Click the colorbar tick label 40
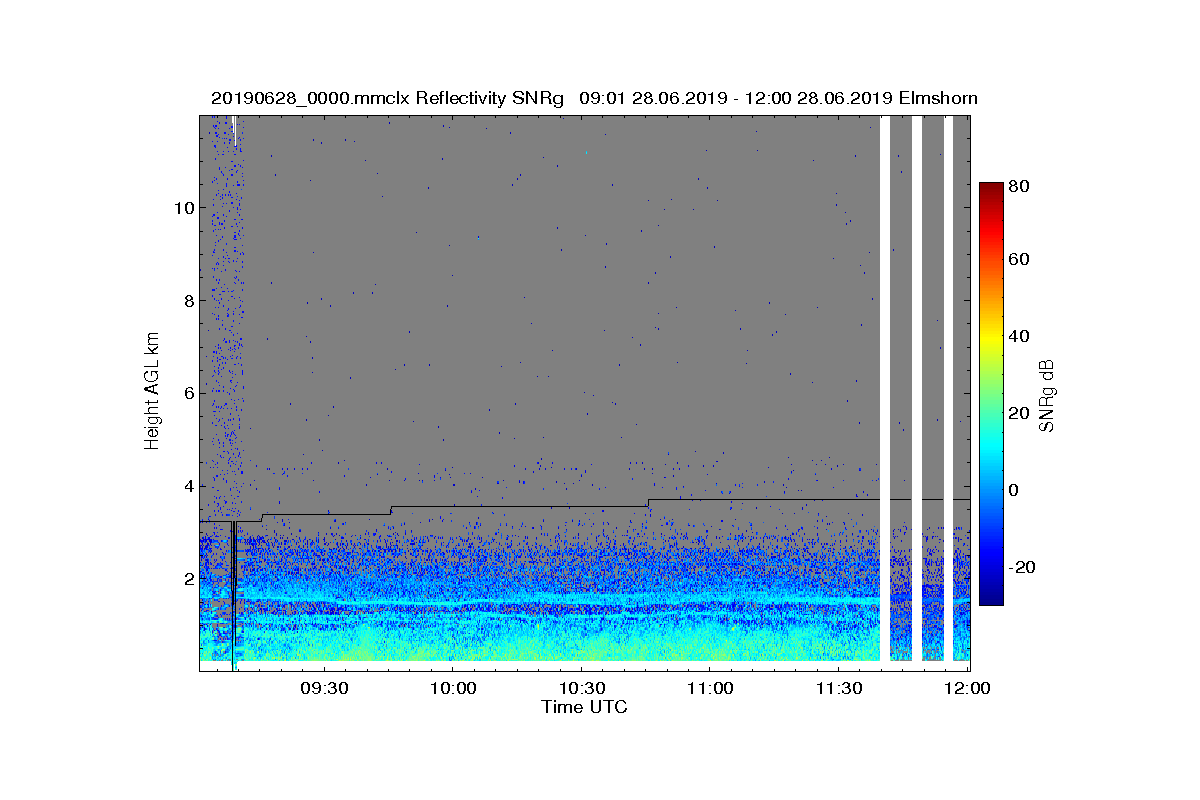This screenshot has width=1200, height=800. coord(1020,336)
